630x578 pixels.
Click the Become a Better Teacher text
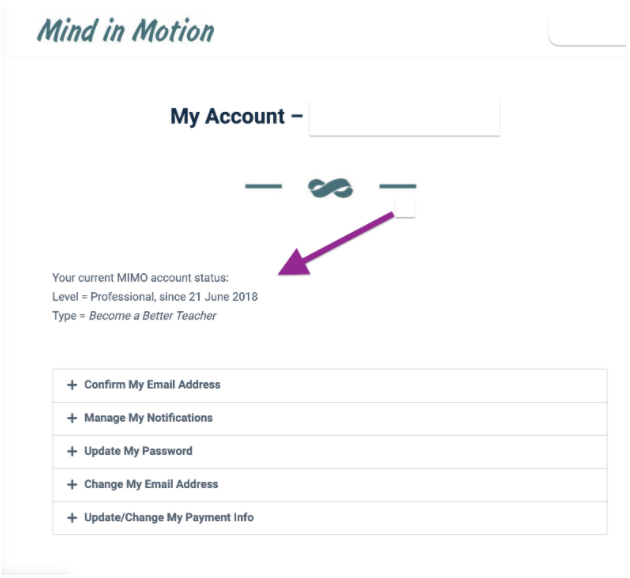[153, 316]
